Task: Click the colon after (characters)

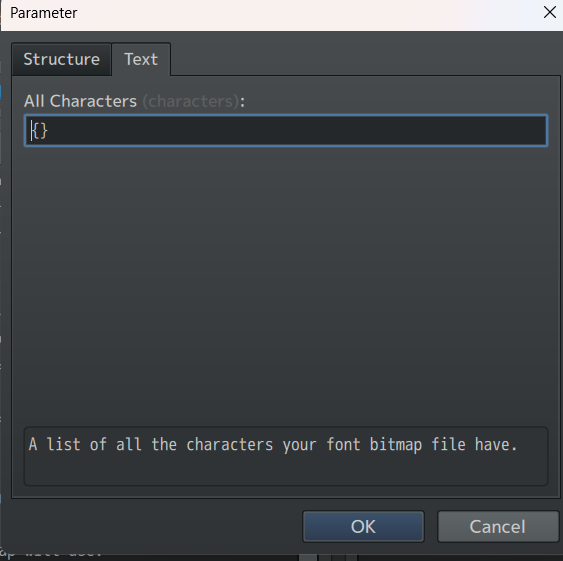Action: coord(243,102)
